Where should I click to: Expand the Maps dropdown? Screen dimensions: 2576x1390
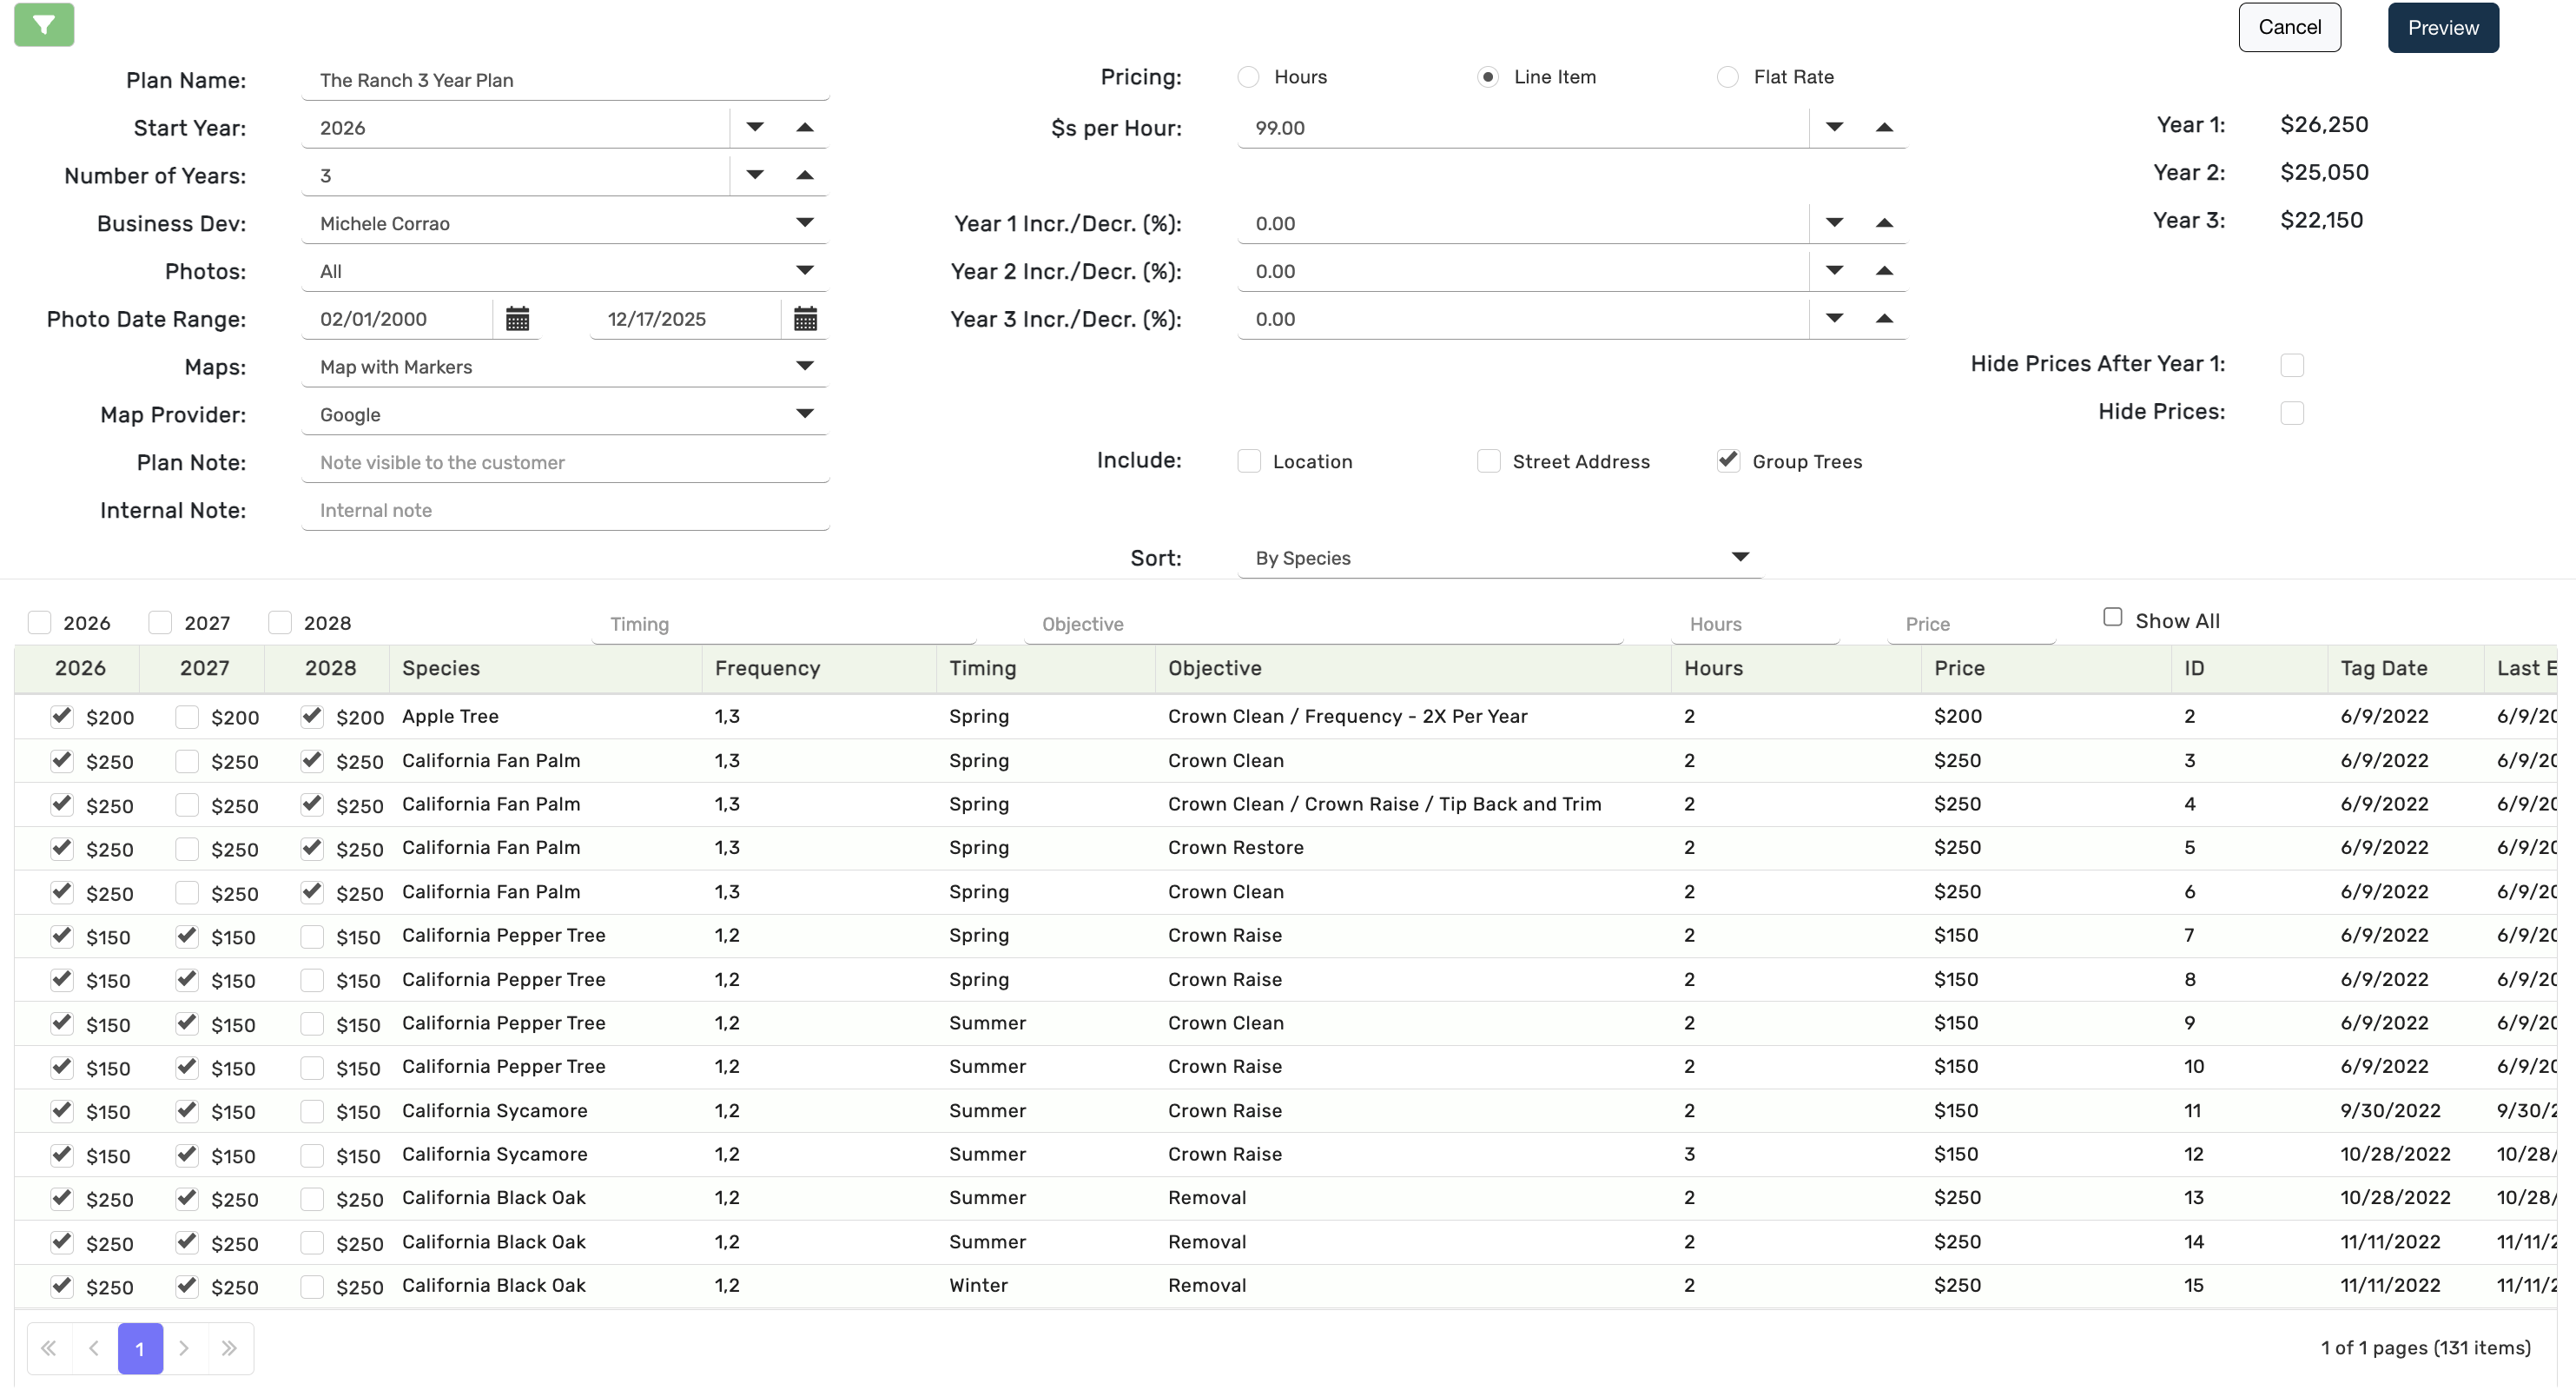tap(805, 366)
